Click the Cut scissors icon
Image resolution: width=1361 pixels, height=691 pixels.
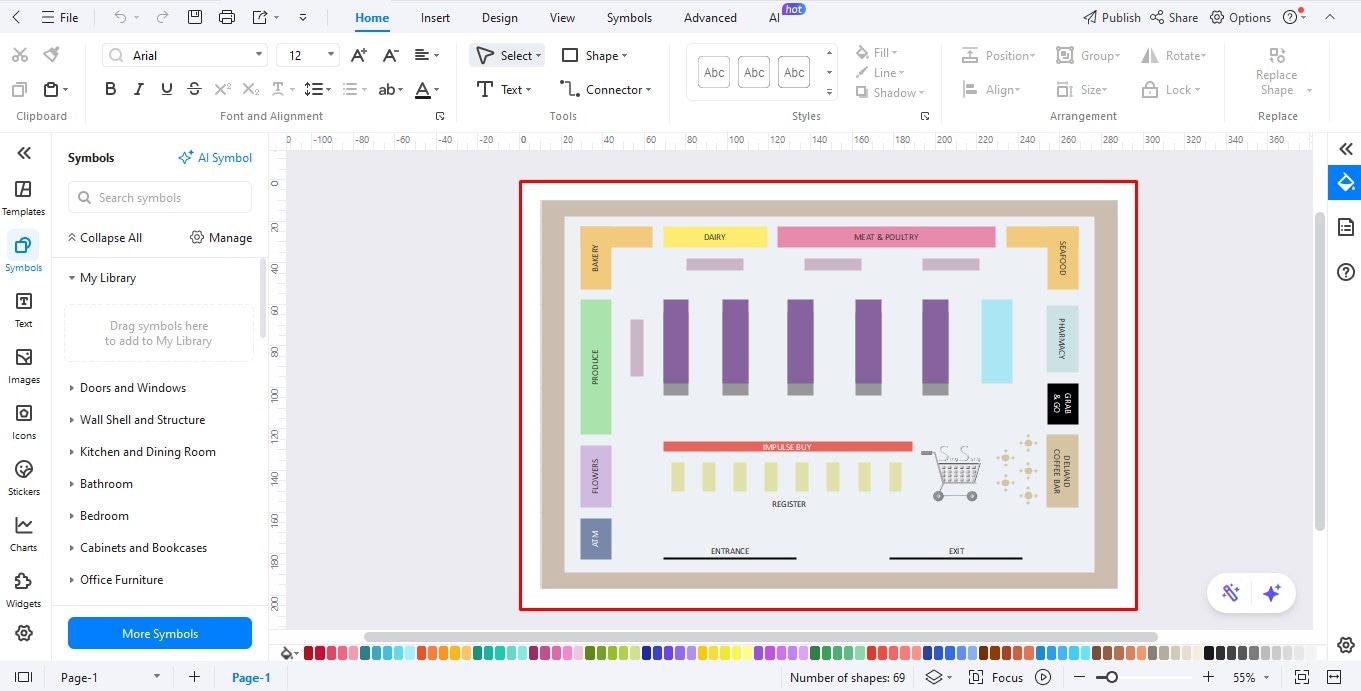click(x=19, y=55)
